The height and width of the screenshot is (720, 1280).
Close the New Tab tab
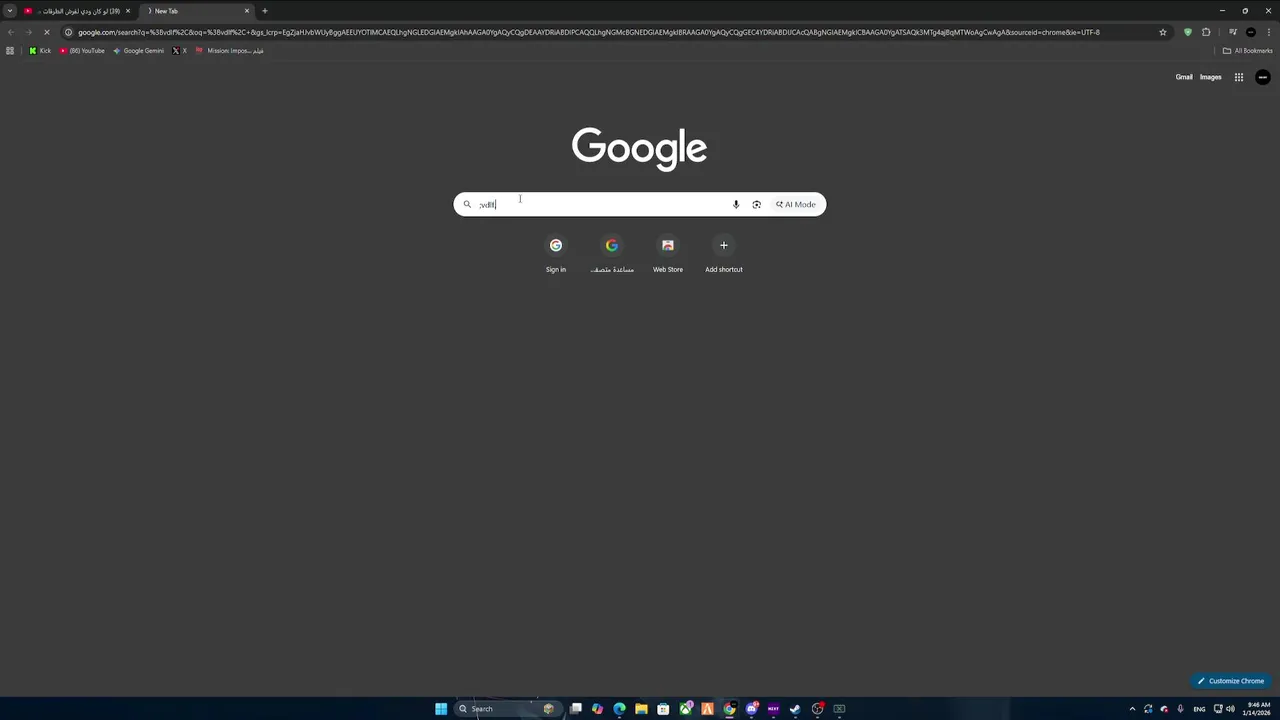[x=247, y=11]
